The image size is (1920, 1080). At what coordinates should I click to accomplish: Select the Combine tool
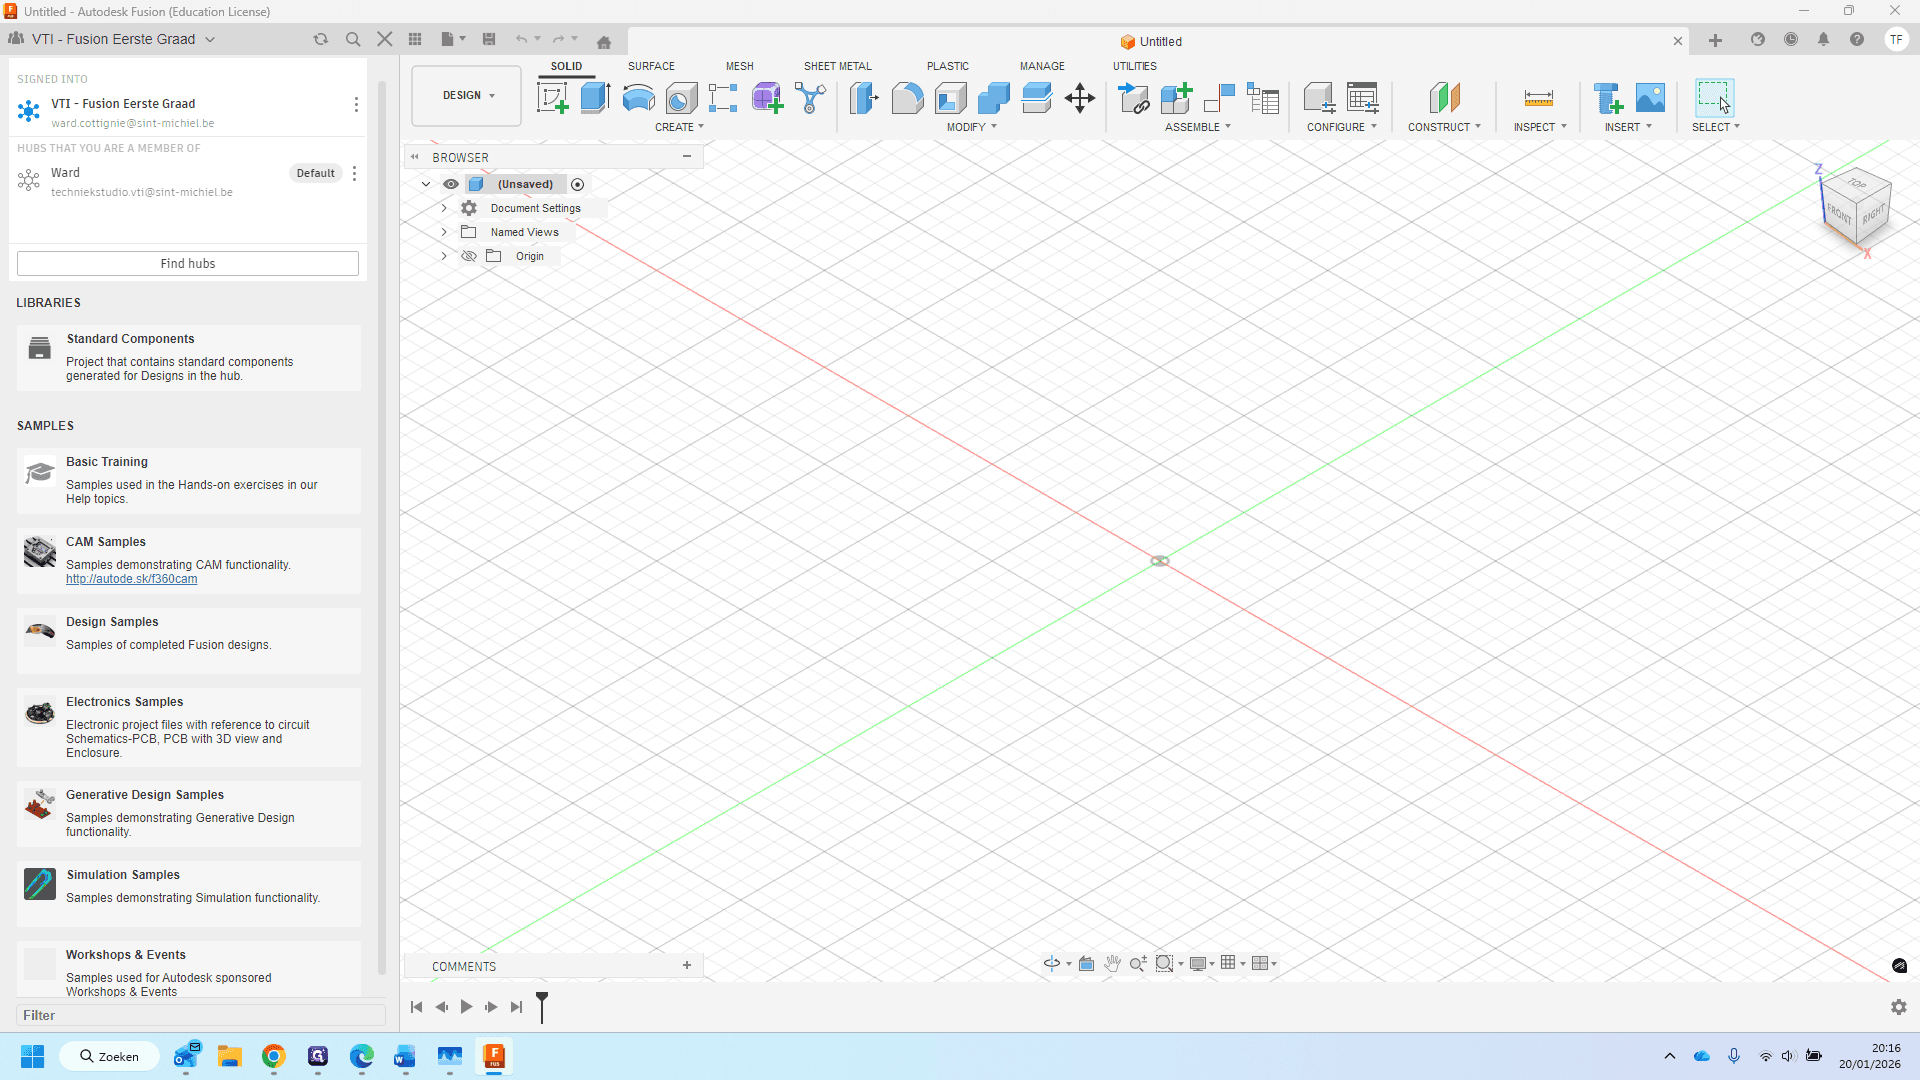tap(994, 98)
